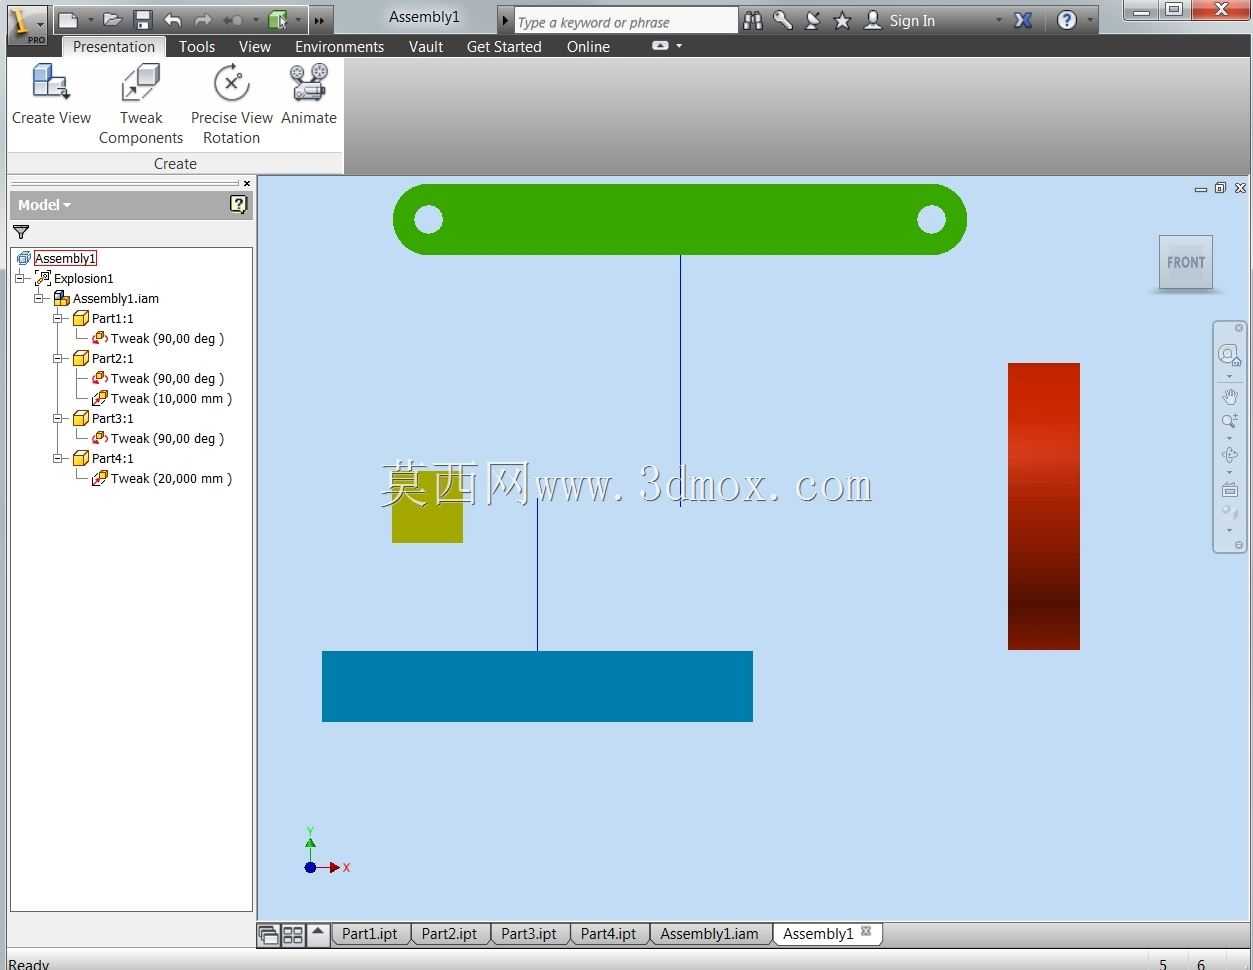Click the Sign In button
1253x970 pixels.
[900, 20]
